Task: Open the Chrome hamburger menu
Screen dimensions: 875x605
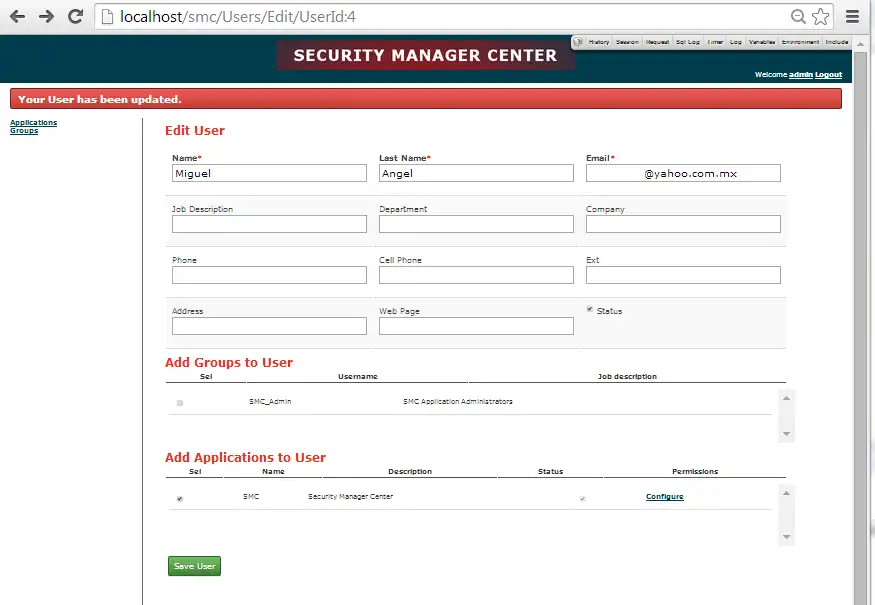Action: pyautogui.click(x=852, y=17)
